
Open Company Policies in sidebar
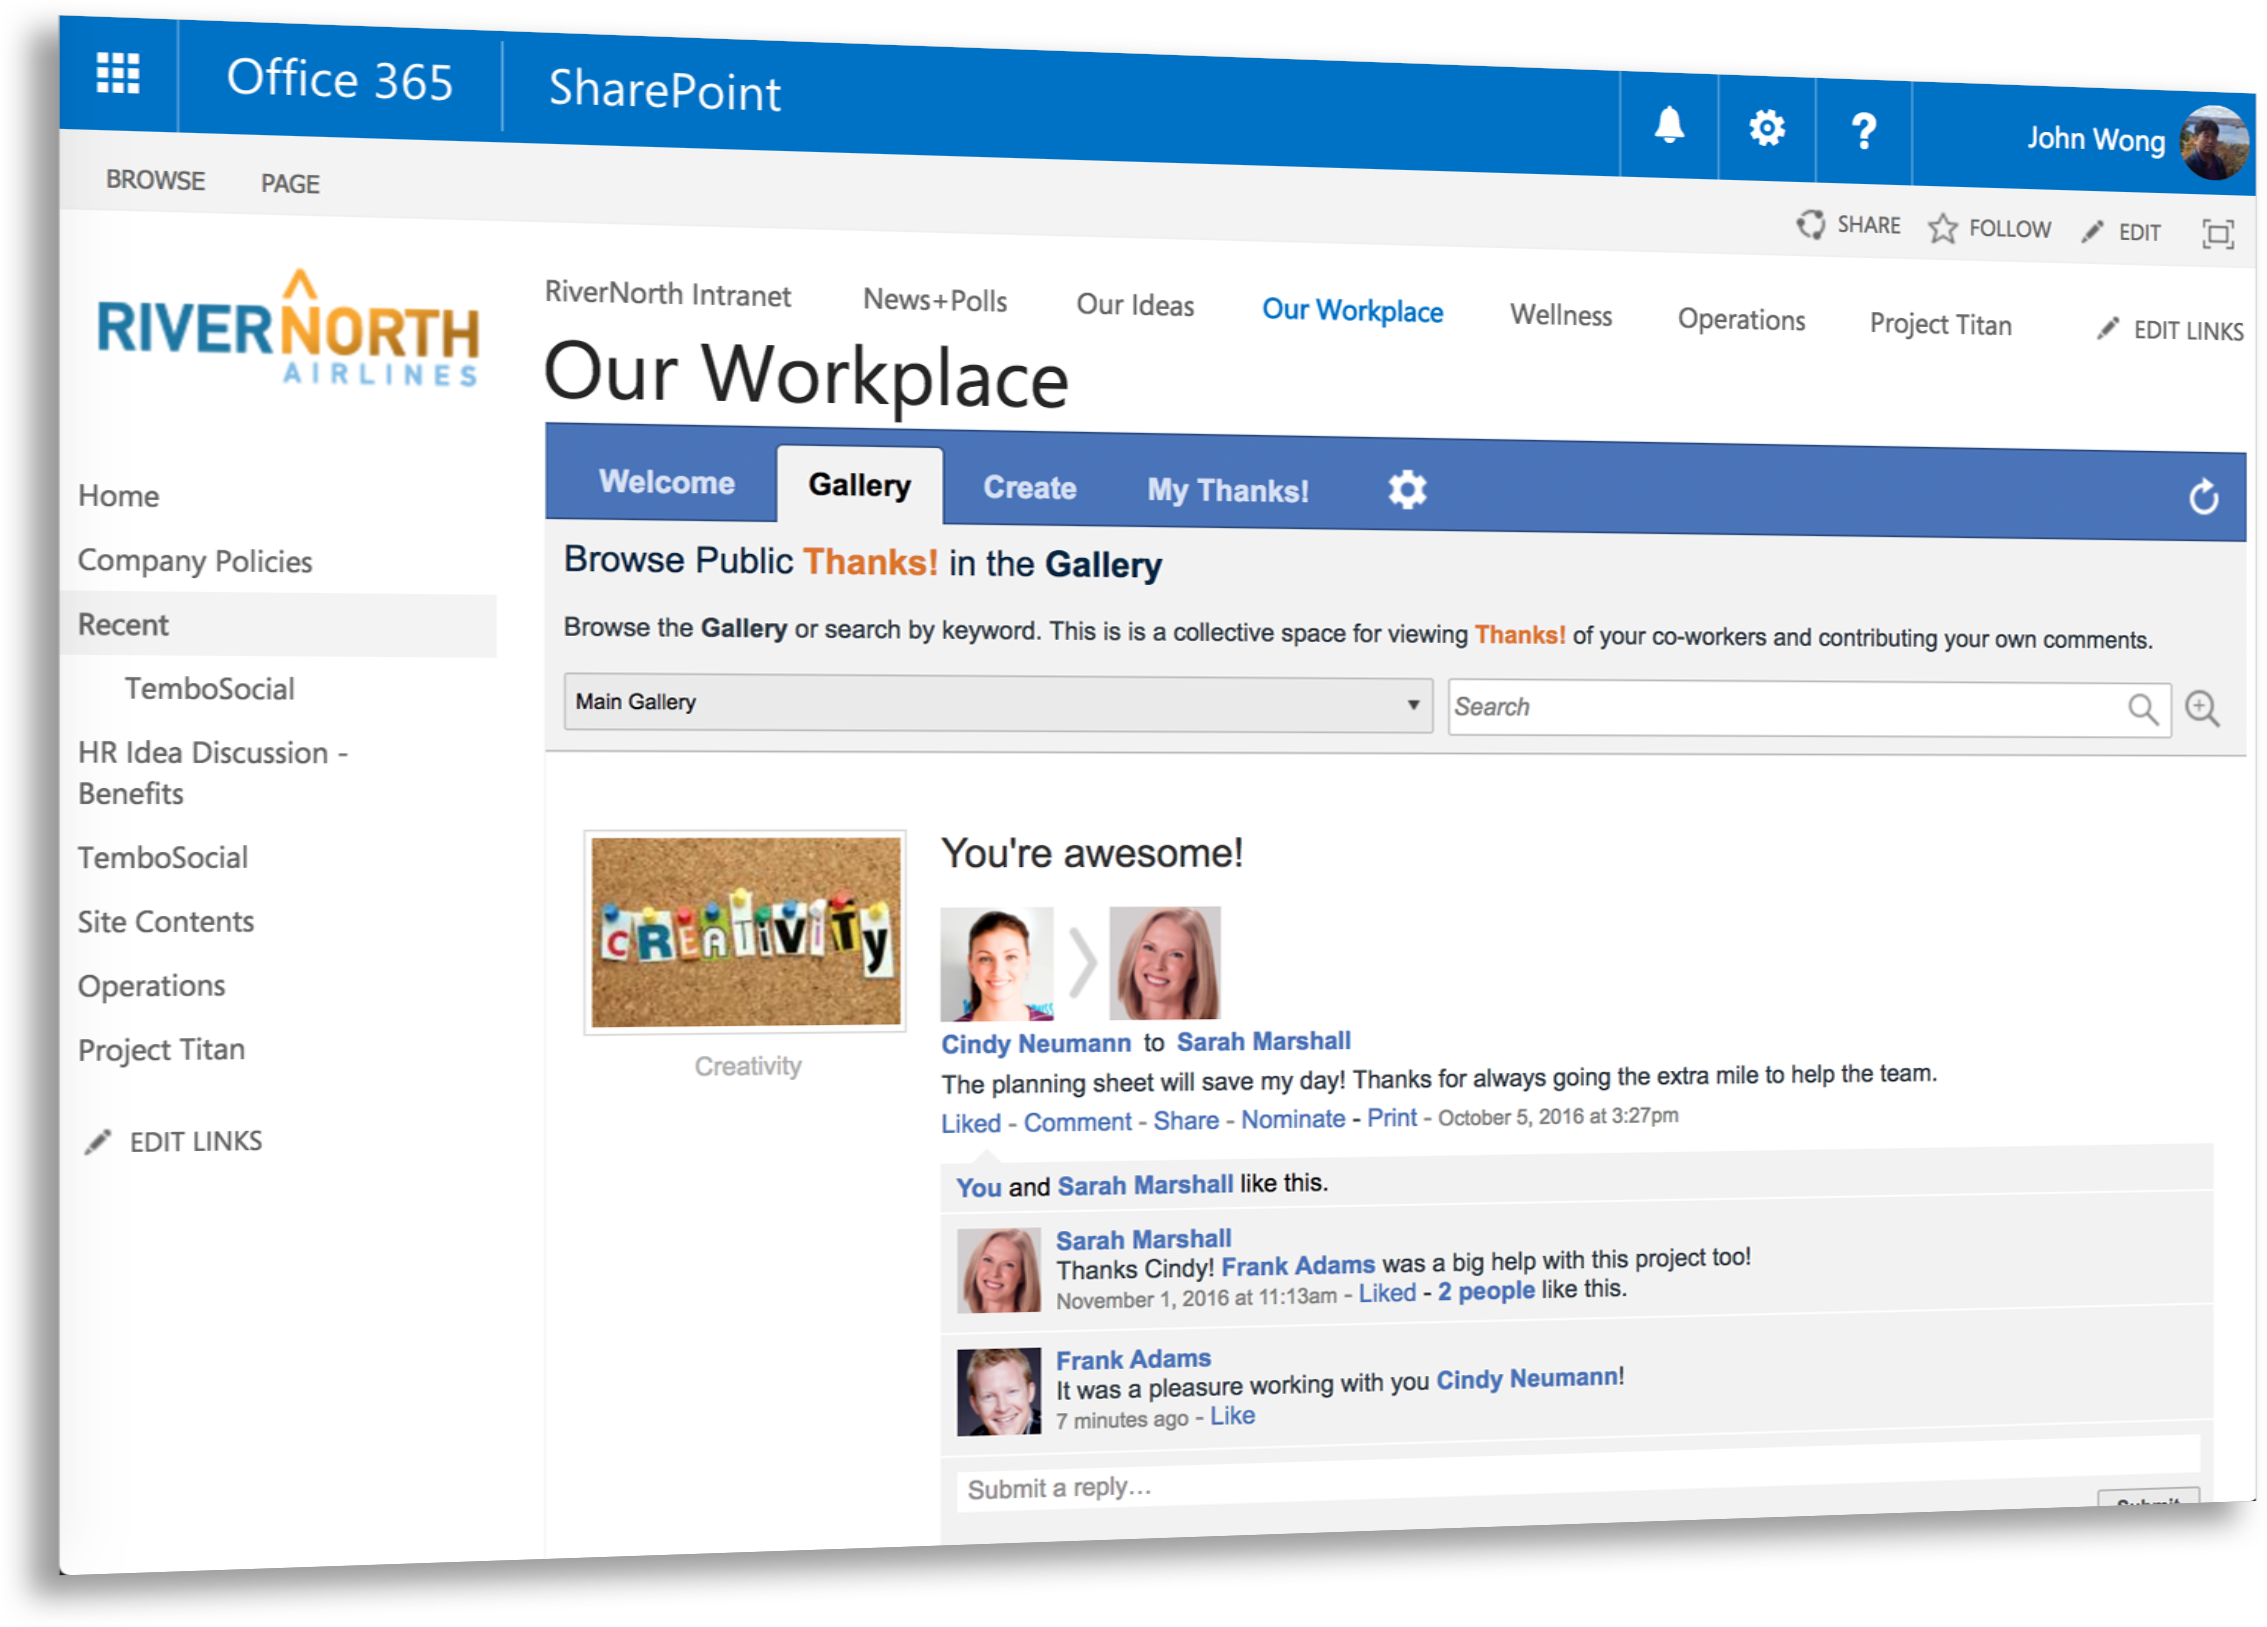coord(195,561)
